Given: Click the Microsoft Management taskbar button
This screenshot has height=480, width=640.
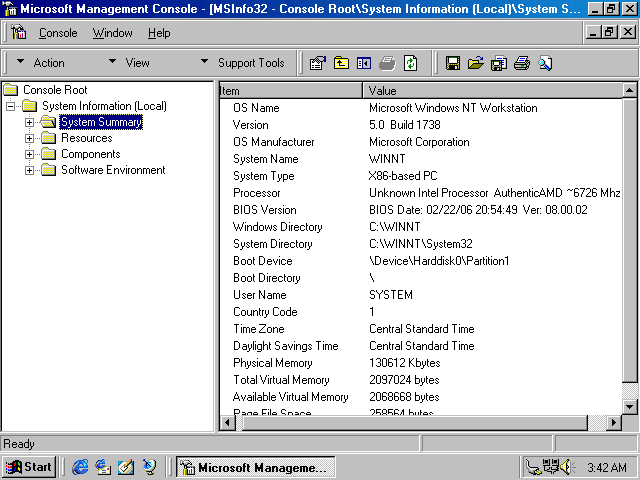Looking at the screenshot, I should (256, 467).
